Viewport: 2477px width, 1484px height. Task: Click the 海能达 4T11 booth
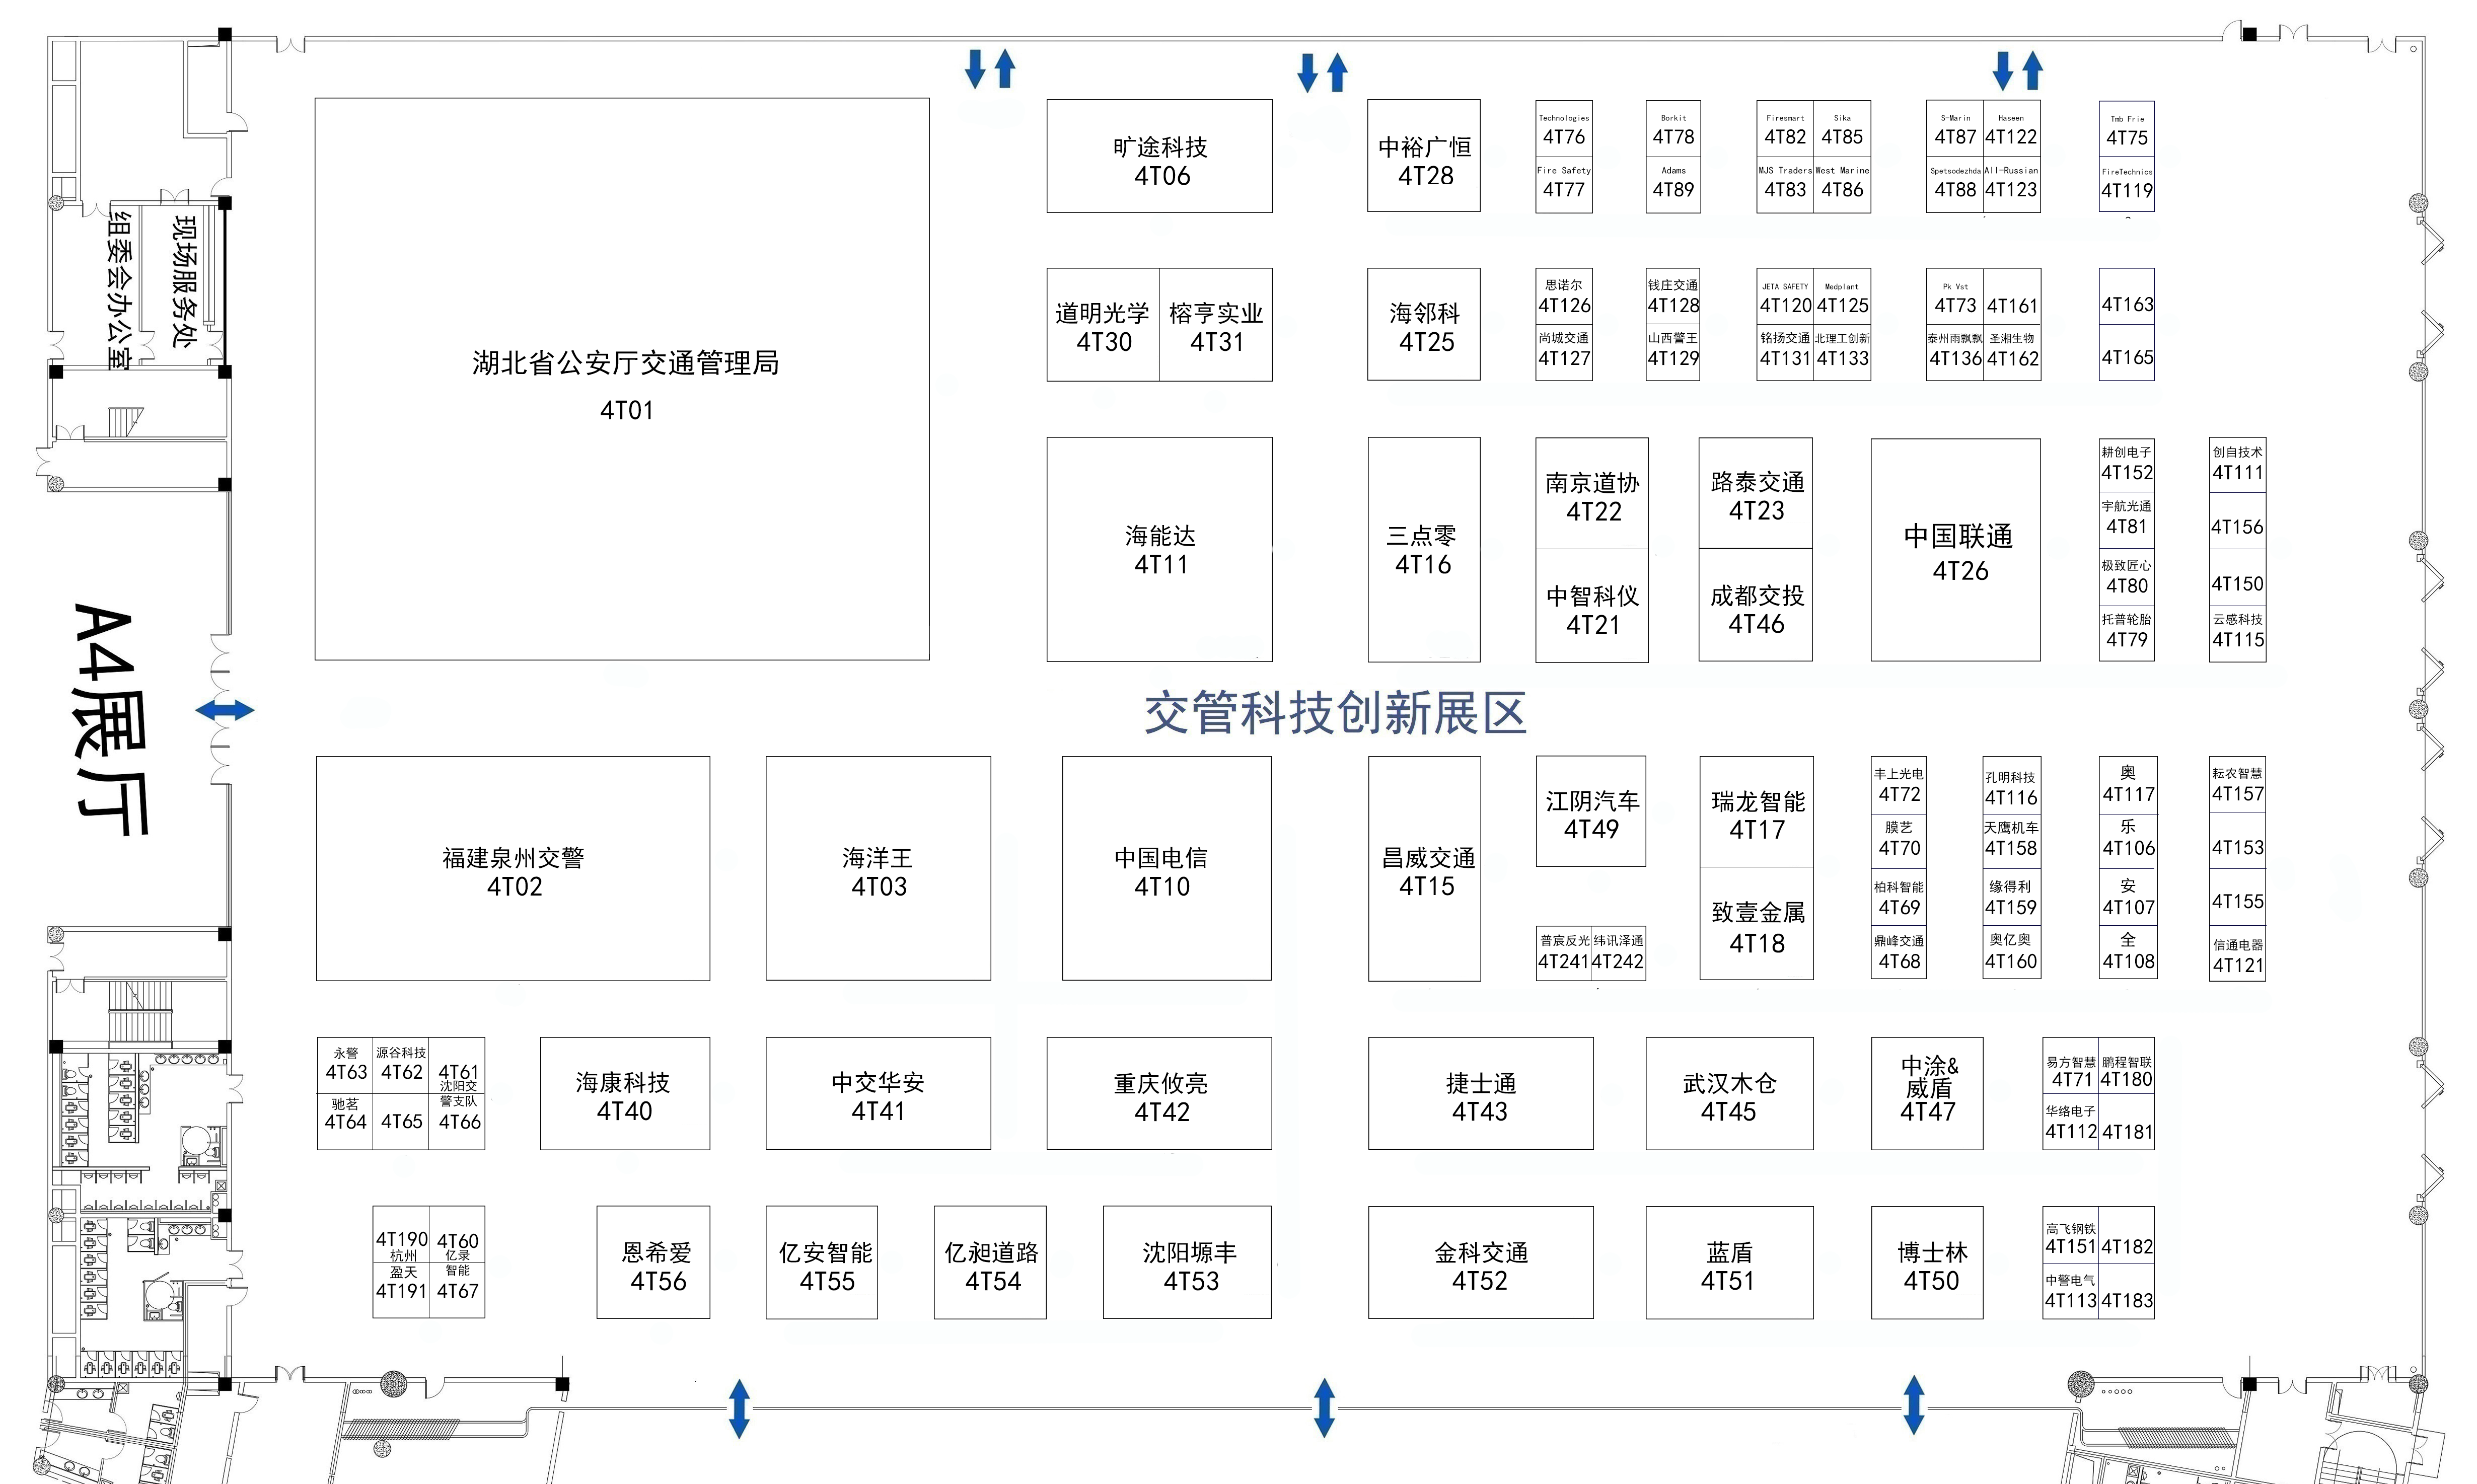1159,549
